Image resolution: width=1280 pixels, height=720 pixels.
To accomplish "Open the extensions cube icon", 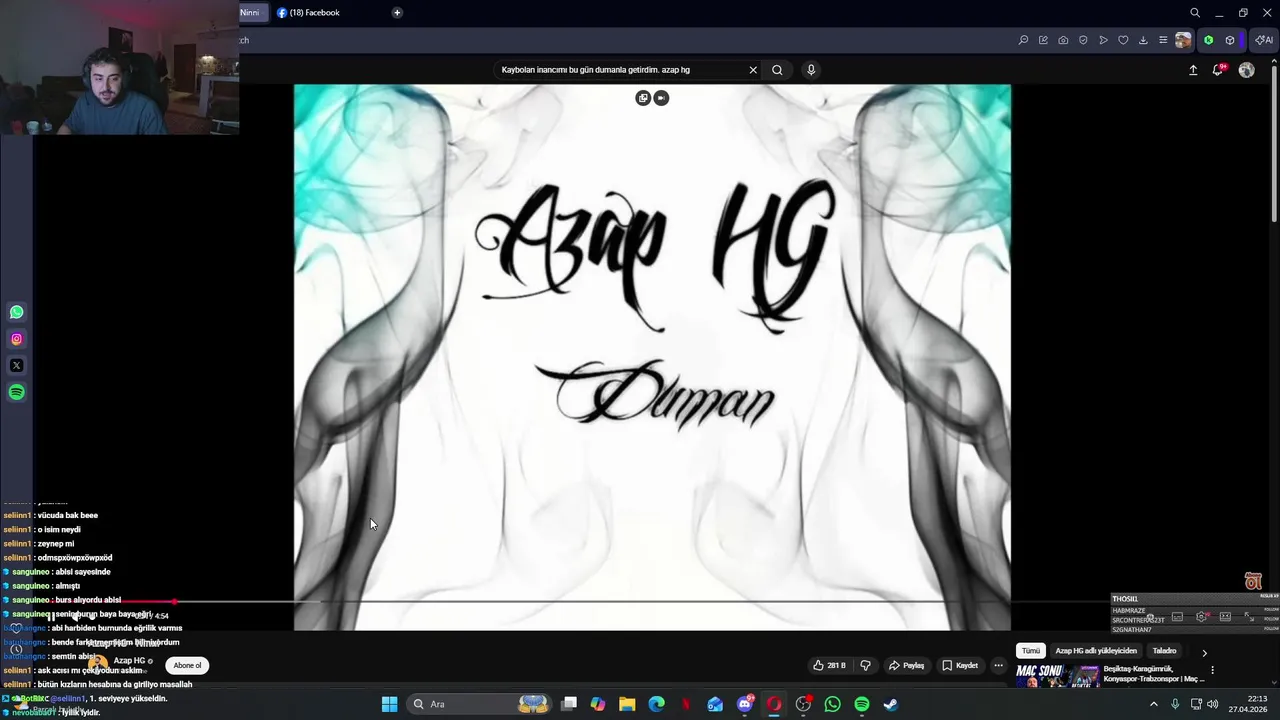I will (x=1230, y=40).
